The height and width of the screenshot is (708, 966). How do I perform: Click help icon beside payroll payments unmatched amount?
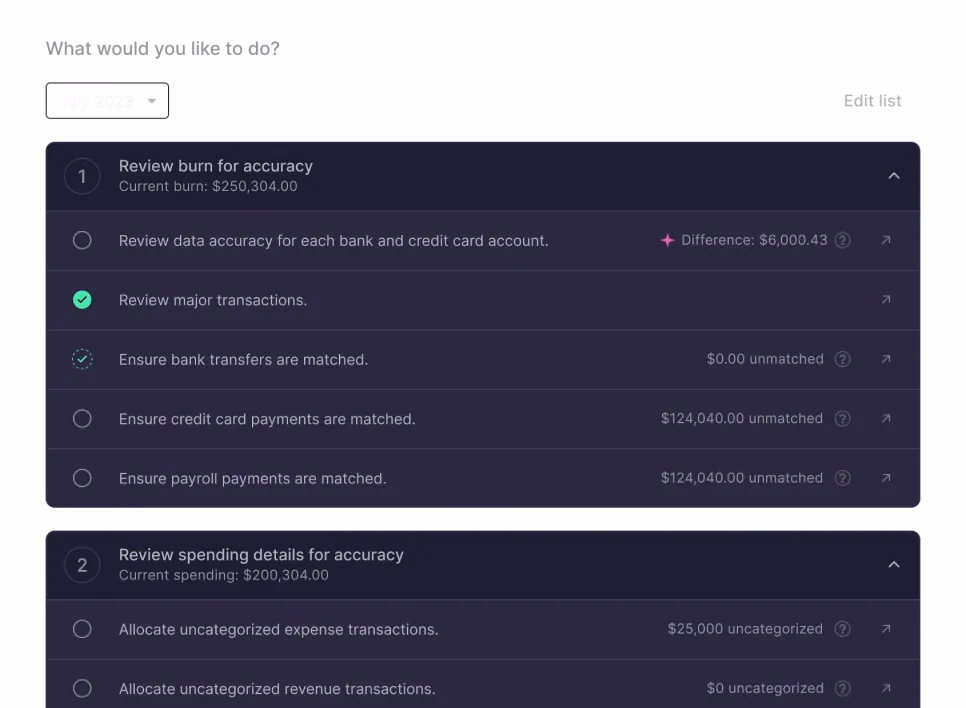point(843,478)
